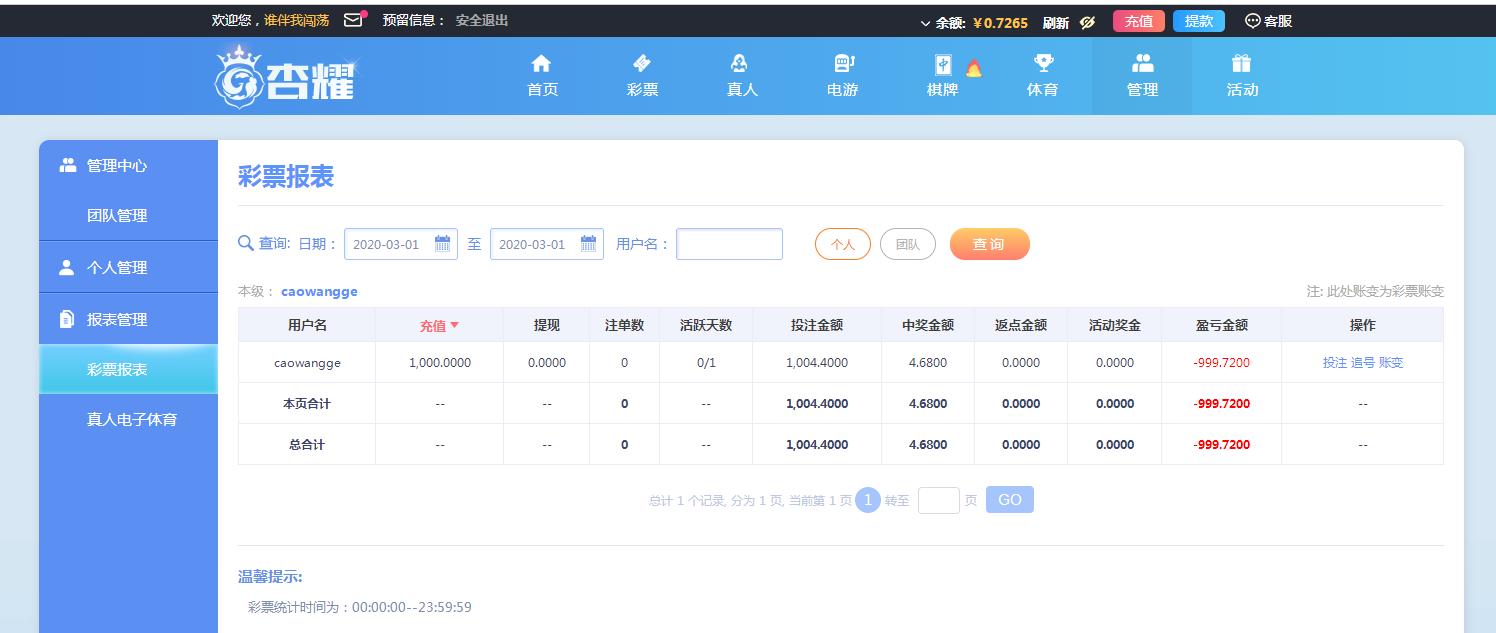Click page number jump input
The image size is (1496, 633).
tap(939, 500)
